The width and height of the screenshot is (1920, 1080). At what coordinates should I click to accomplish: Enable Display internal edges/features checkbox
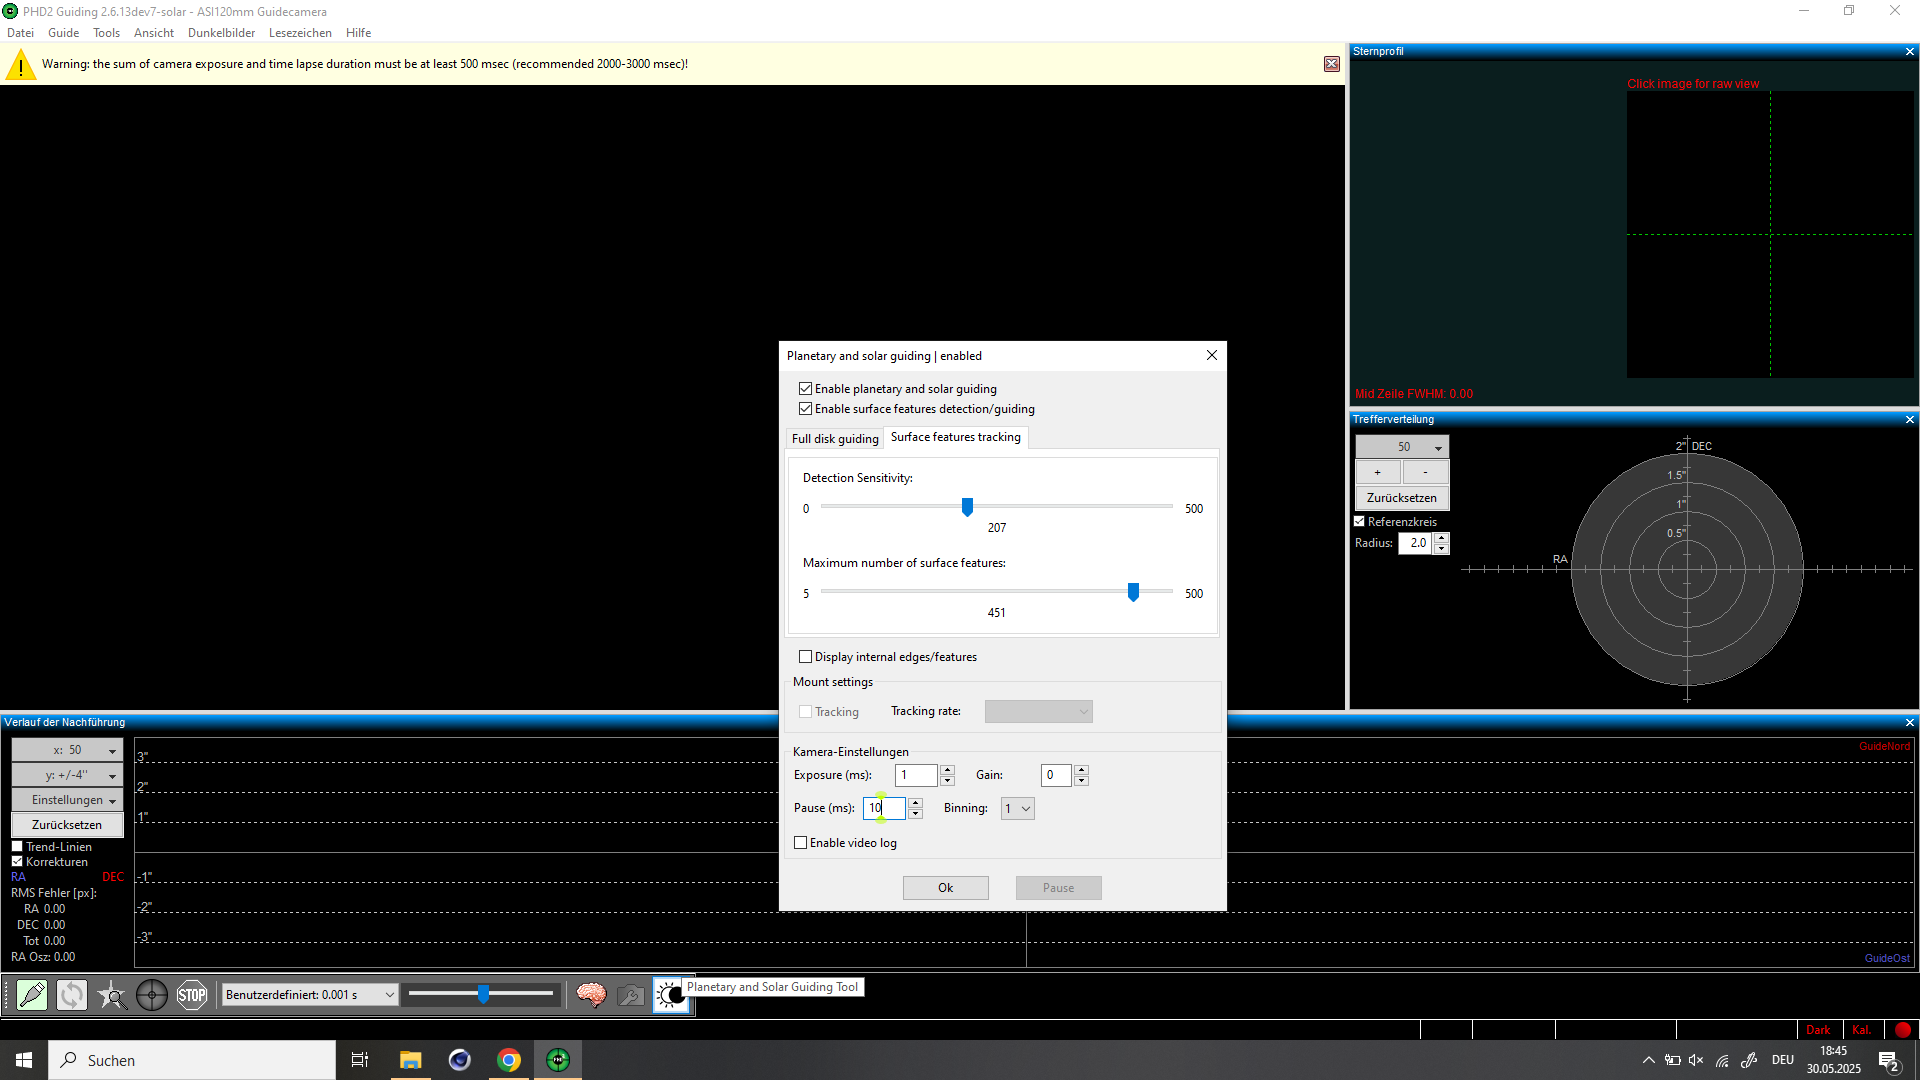[805, 657]
